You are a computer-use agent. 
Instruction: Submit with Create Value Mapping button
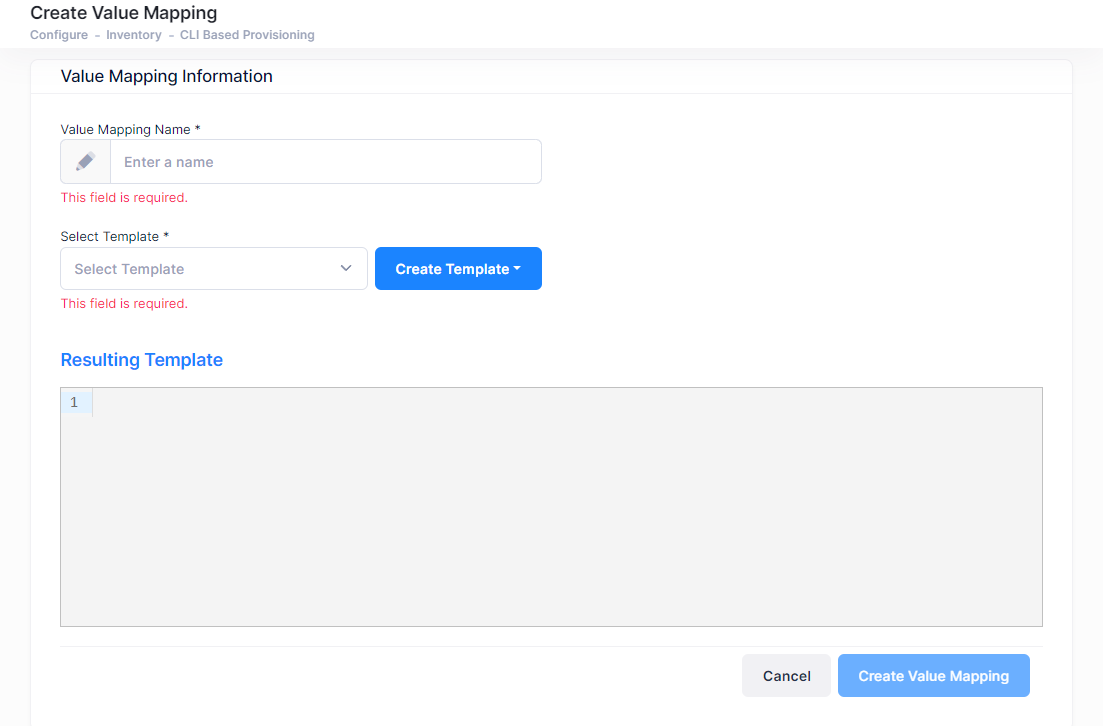(933, 676)
